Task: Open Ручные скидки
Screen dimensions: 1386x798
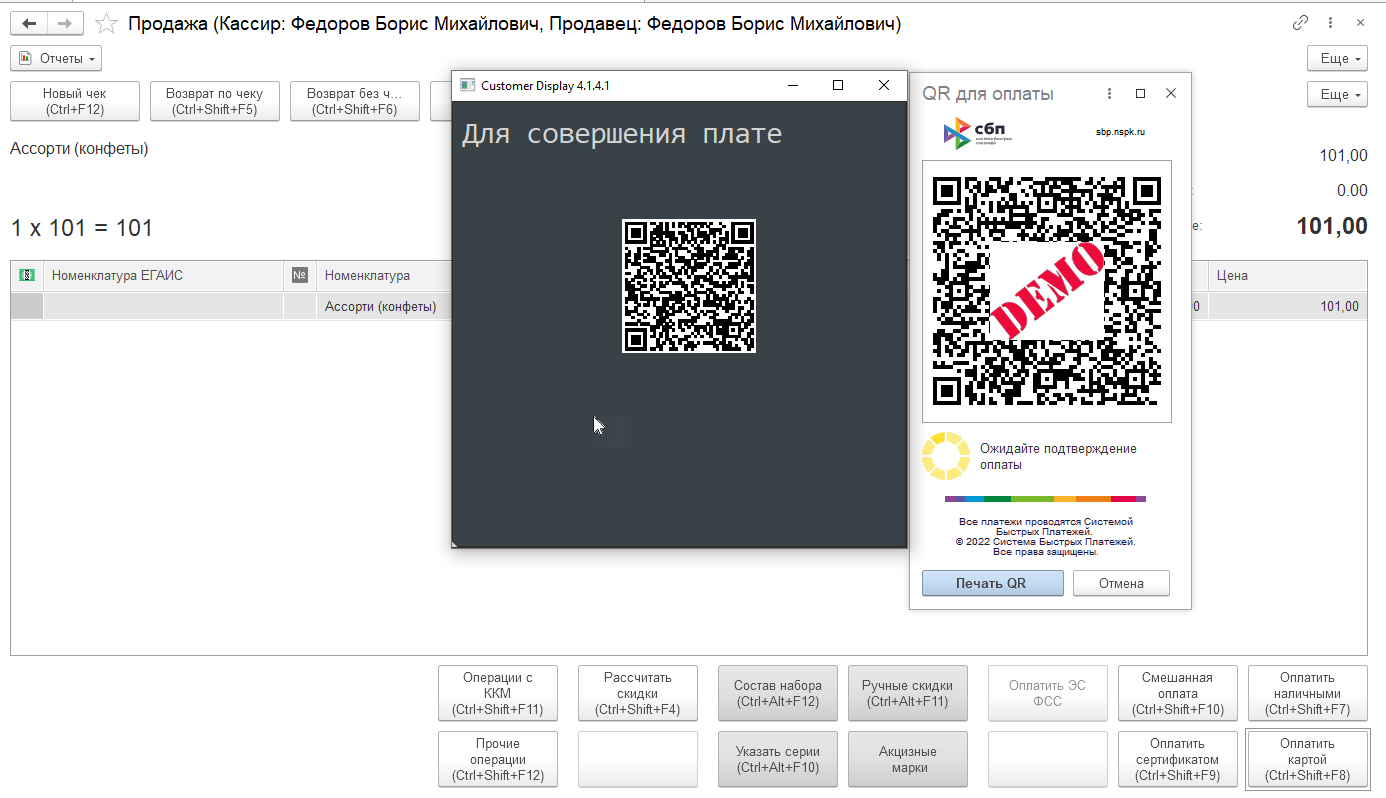Action: pos(908,694)
